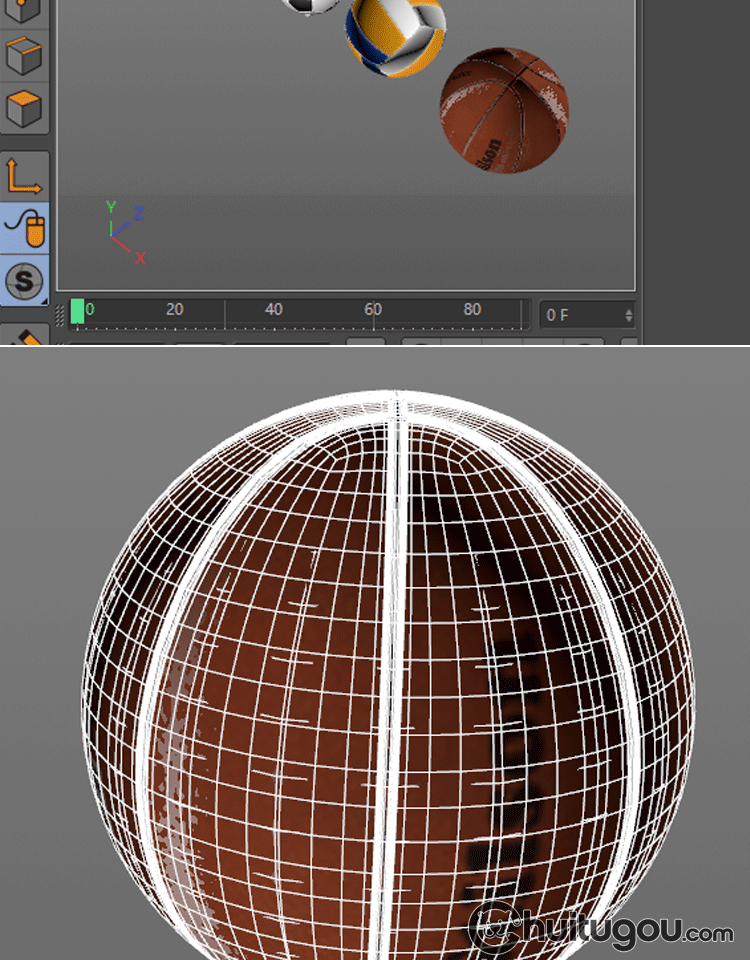750x960 pixels.
Task: Select the Edges mode cube icon
Action: [23, 55]
